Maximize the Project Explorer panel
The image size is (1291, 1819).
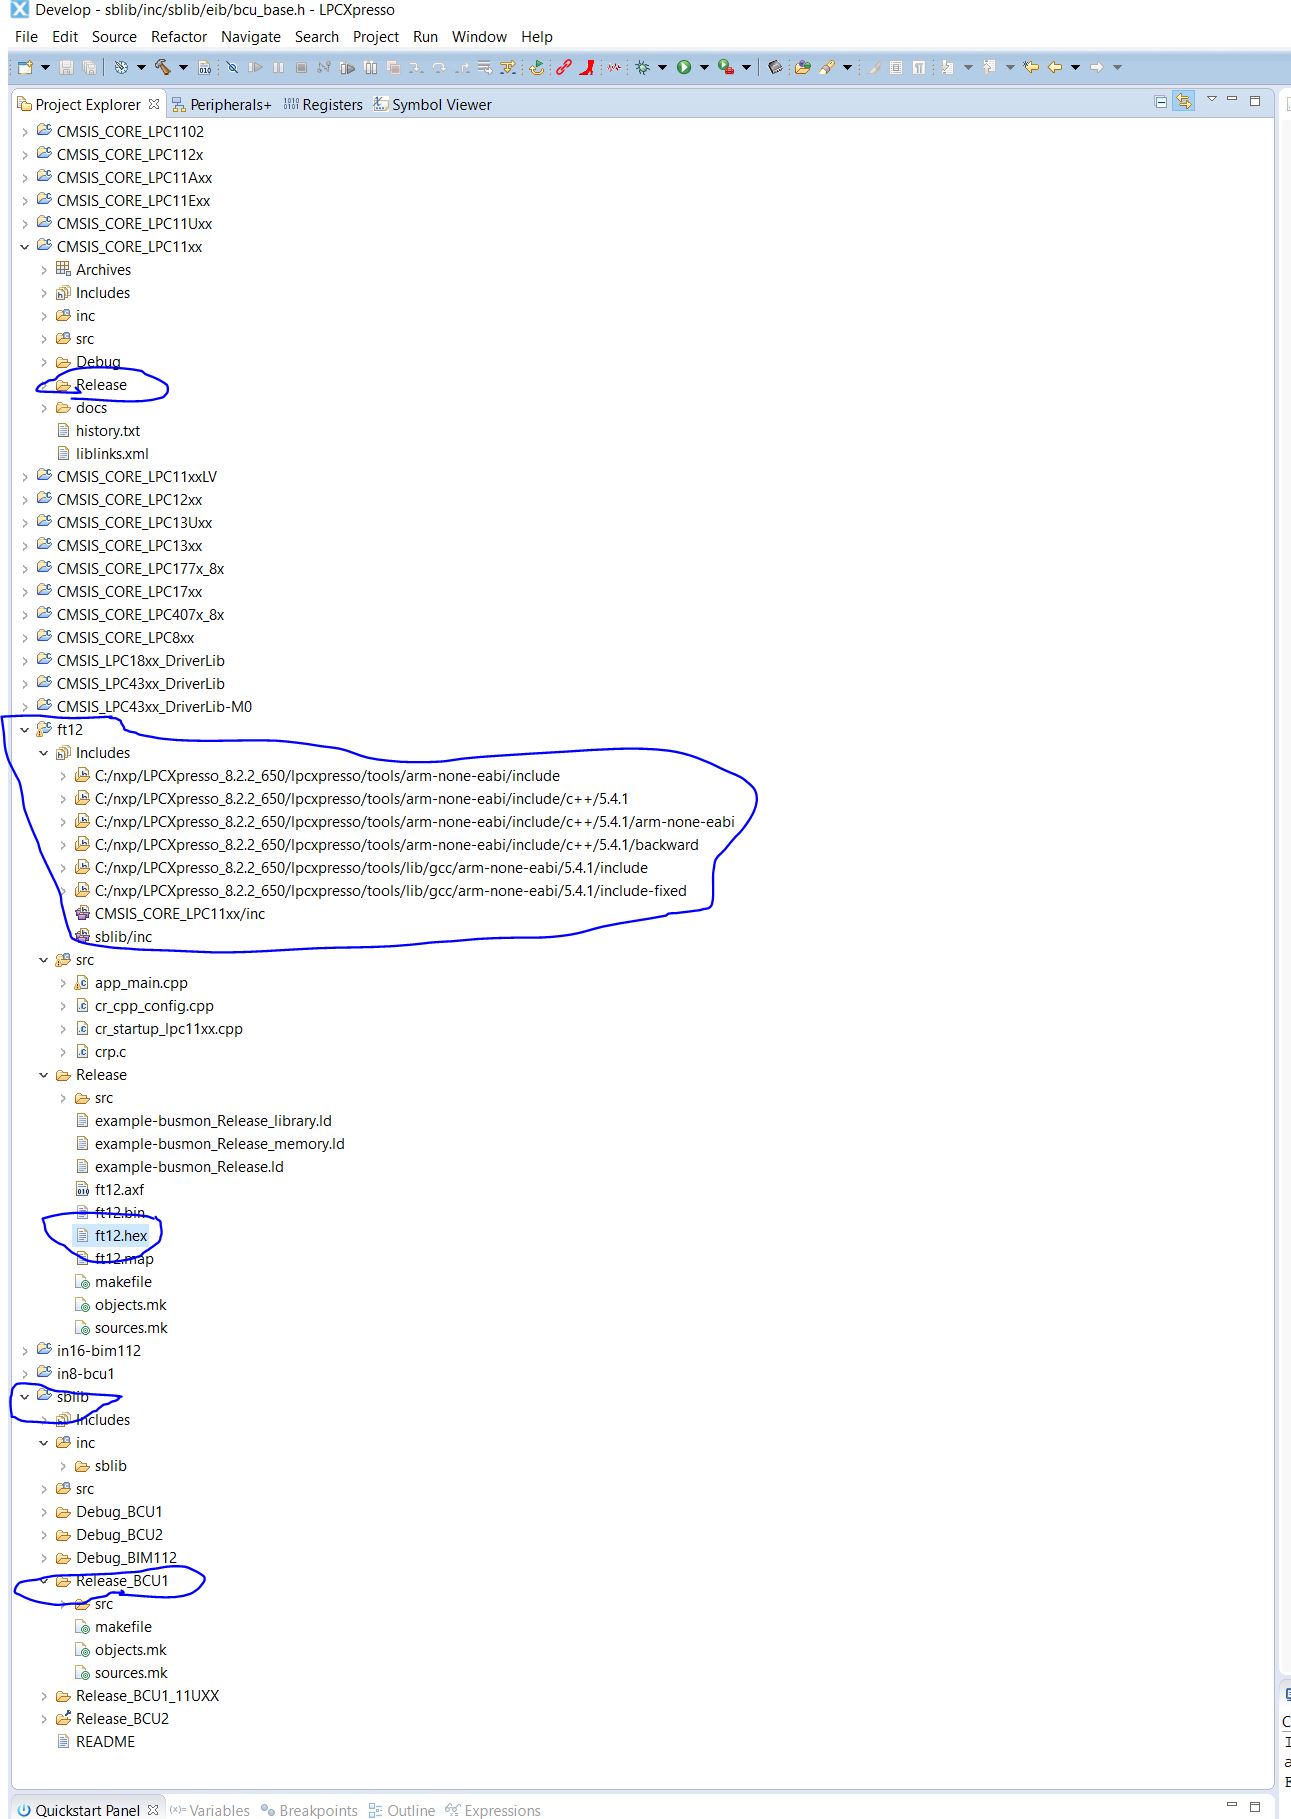(1255, 101)
